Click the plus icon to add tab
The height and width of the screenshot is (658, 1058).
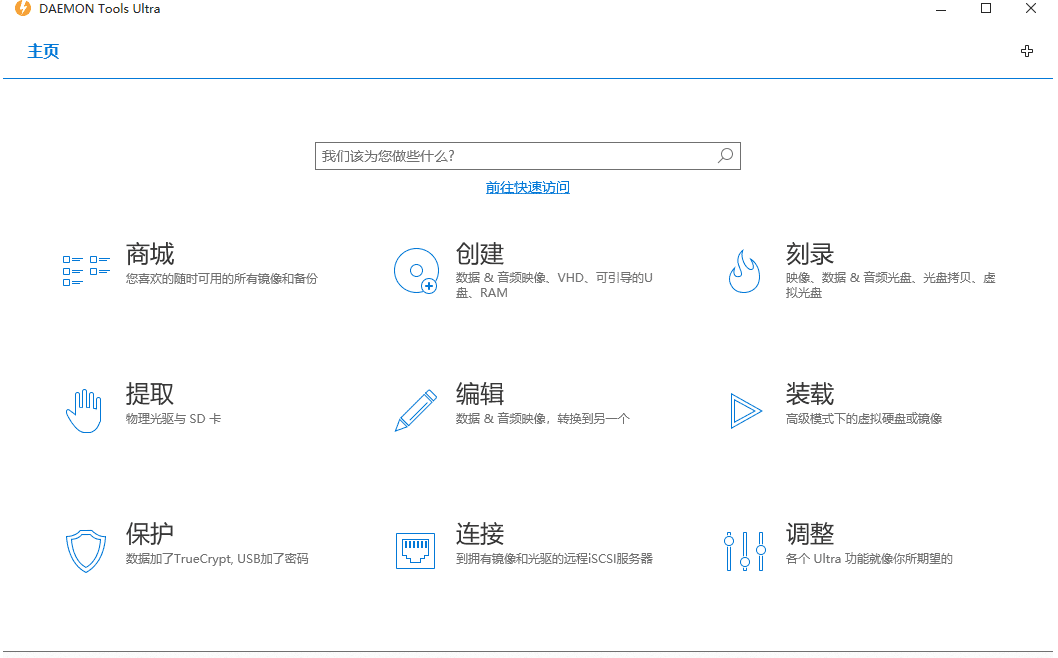click(1027, 51)
